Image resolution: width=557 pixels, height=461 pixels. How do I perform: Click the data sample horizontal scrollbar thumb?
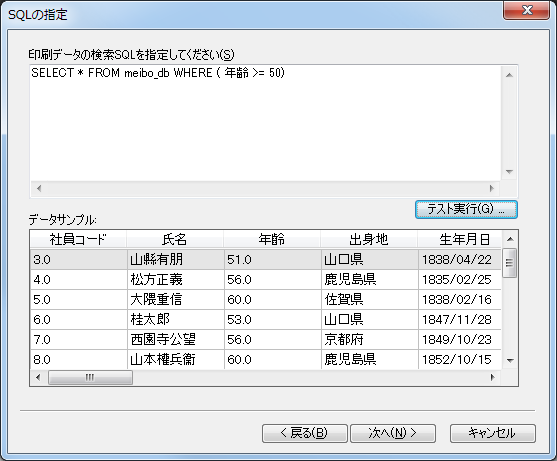90,377
